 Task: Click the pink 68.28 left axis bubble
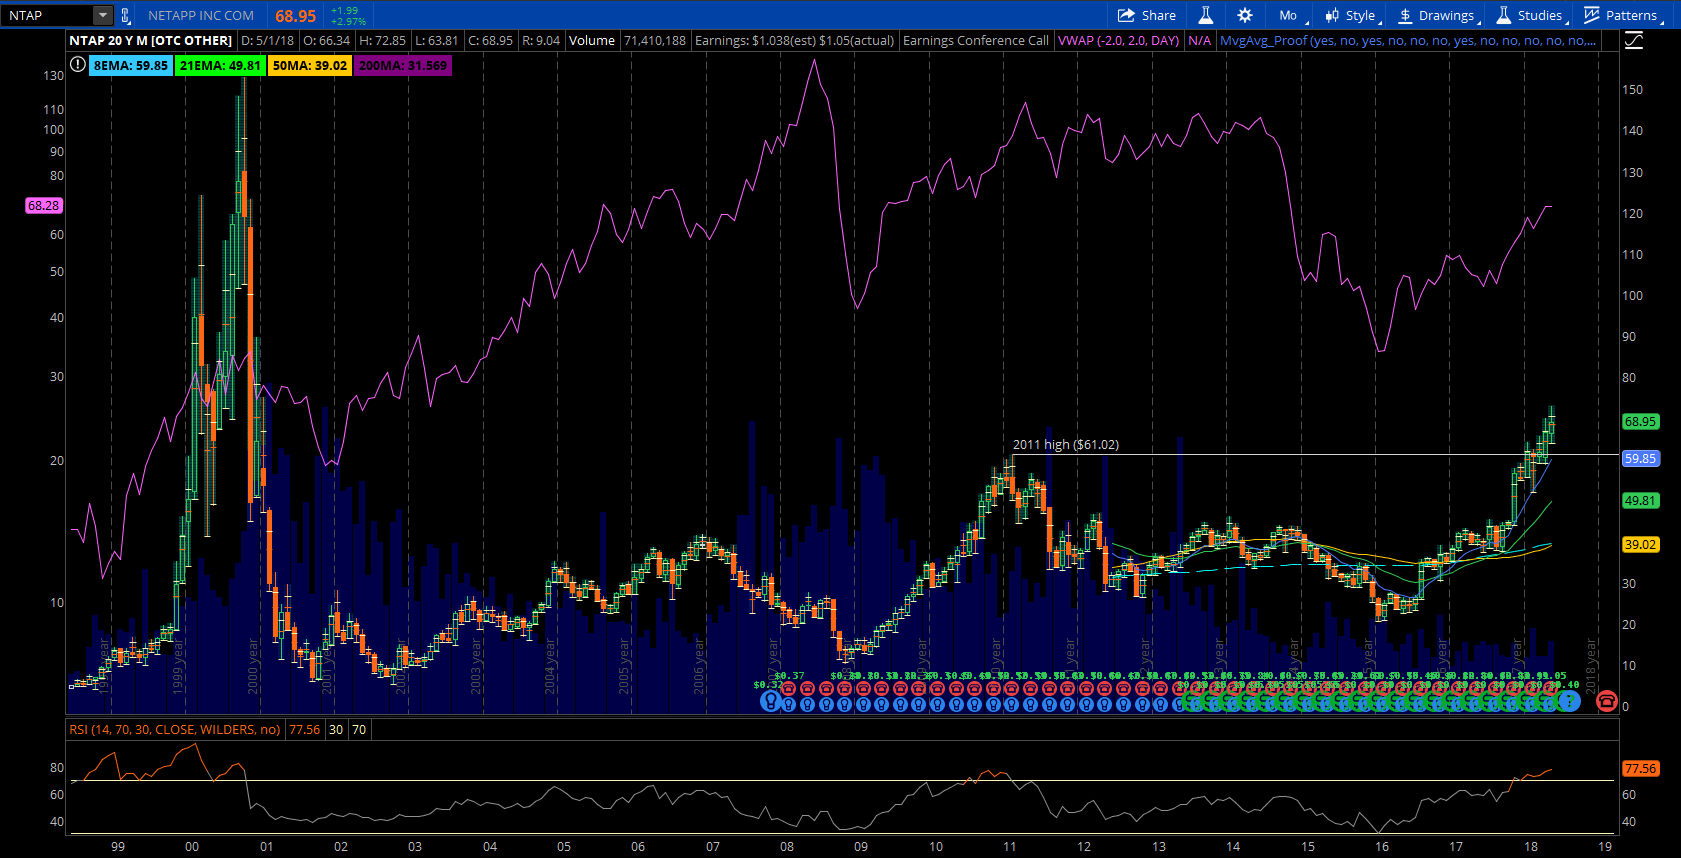coord(44,205)
